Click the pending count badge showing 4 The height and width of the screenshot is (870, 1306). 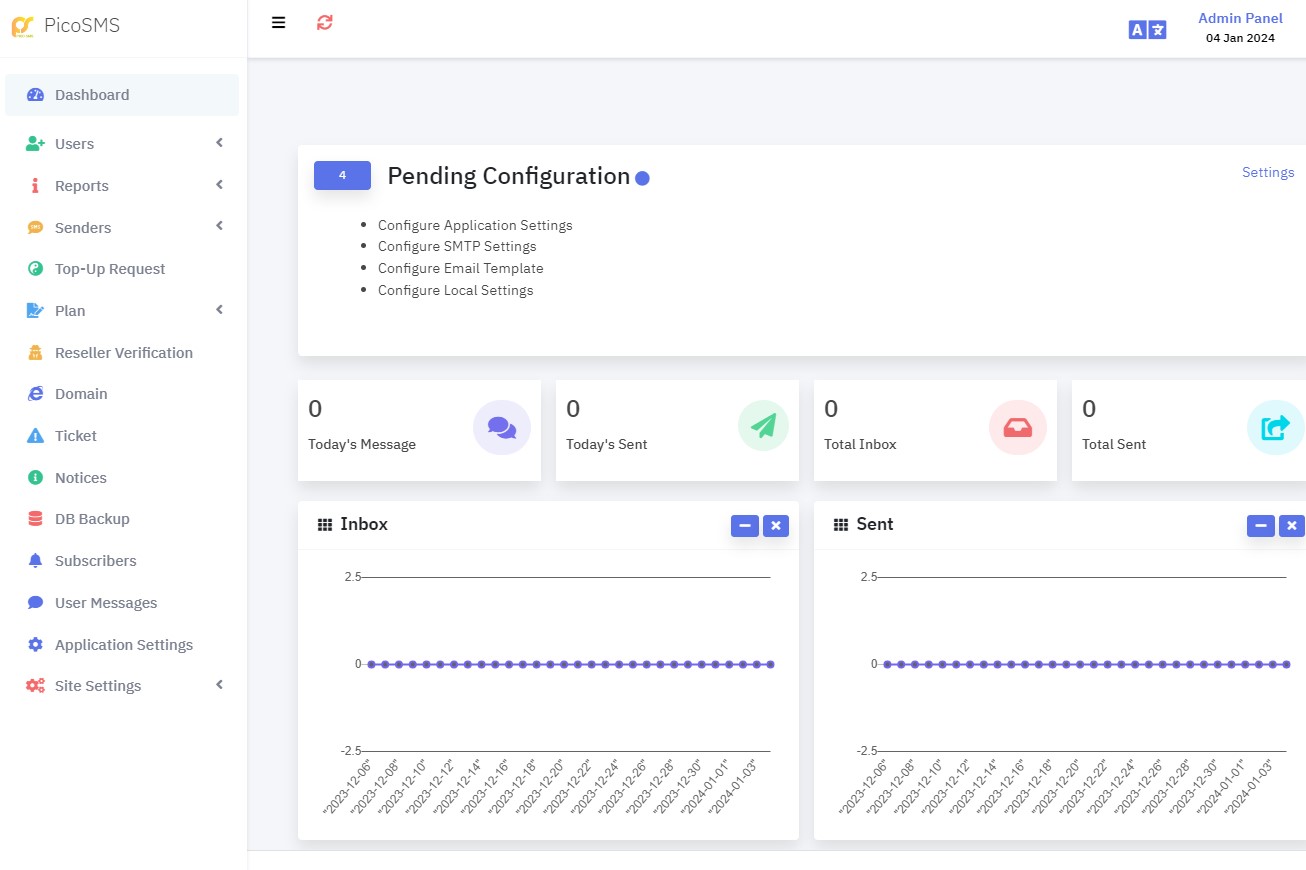click(342, 175)
